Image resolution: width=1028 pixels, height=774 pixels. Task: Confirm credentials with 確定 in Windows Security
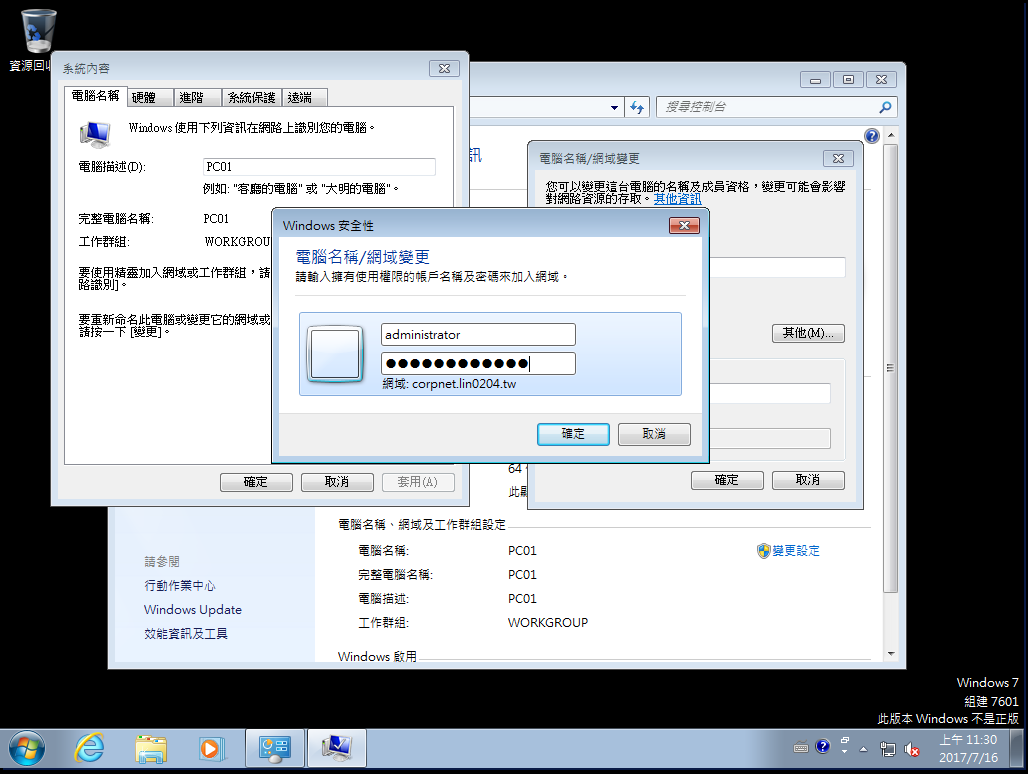click(573, 434)
